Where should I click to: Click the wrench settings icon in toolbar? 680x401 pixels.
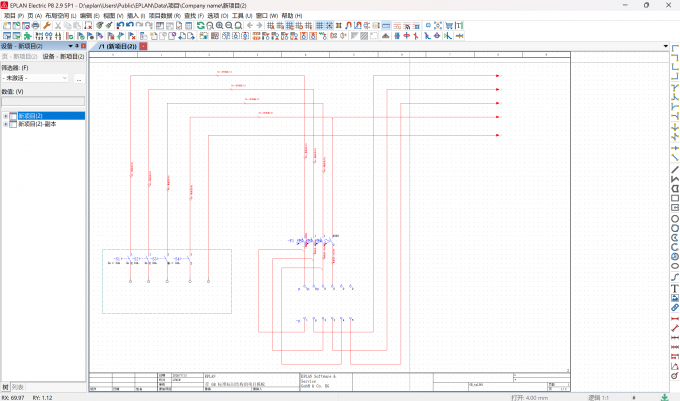click(46, 26)
